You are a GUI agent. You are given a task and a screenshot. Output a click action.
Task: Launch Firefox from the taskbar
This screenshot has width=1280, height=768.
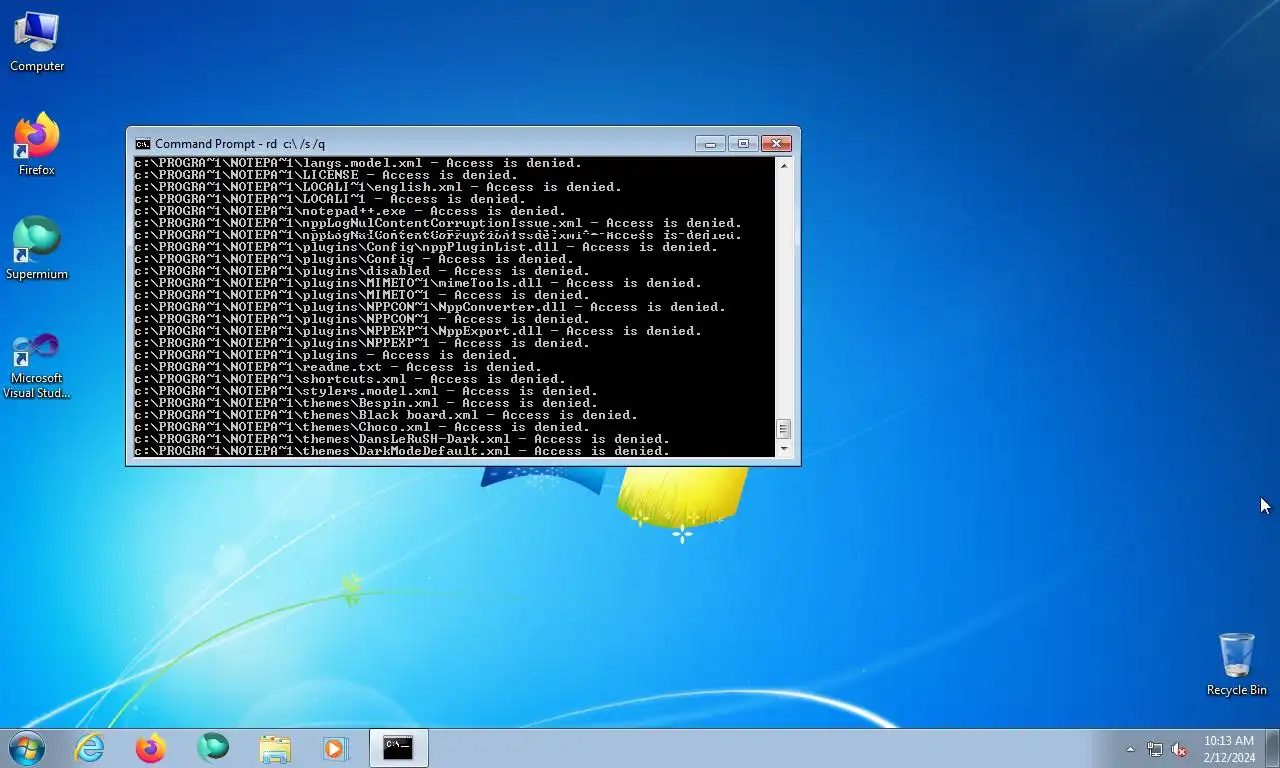[x=151, y=748]
